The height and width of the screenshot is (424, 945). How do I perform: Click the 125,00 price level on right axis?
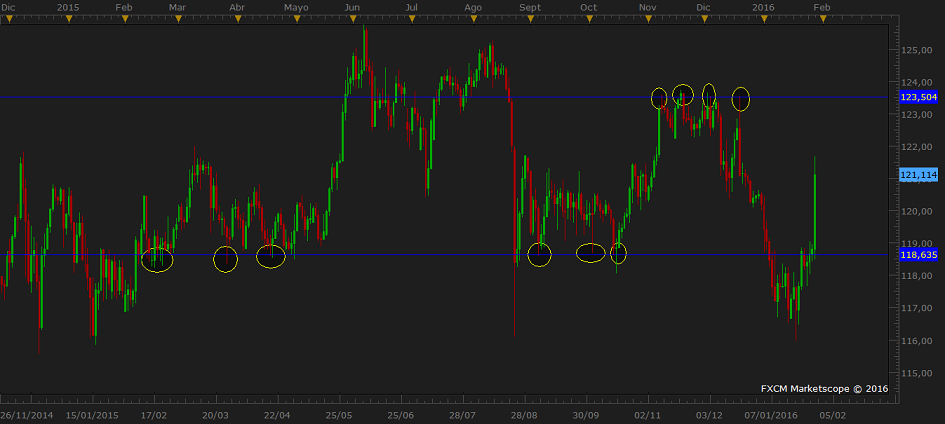click(x=917, y=50)
